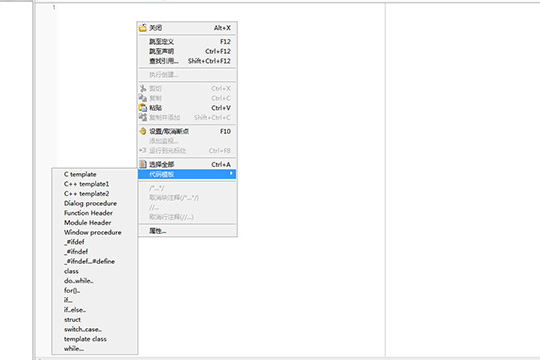Viewport: 540px width, 360px height.
Task: Insert the do..while.. snippet
Action: pos(95,281)
